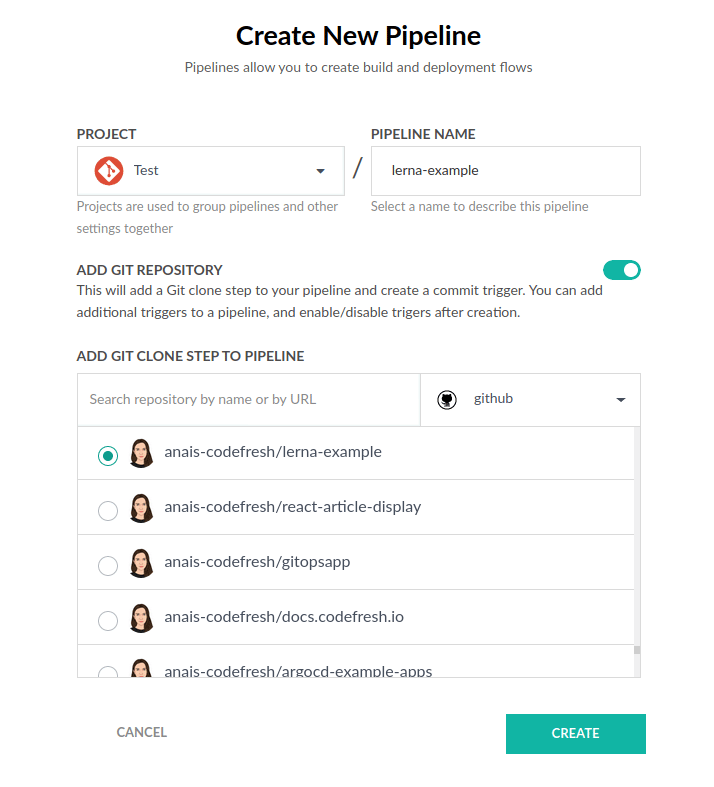714x787 pixels.
Task: Disable the Add Git Repository toggle
Action: 621,270
